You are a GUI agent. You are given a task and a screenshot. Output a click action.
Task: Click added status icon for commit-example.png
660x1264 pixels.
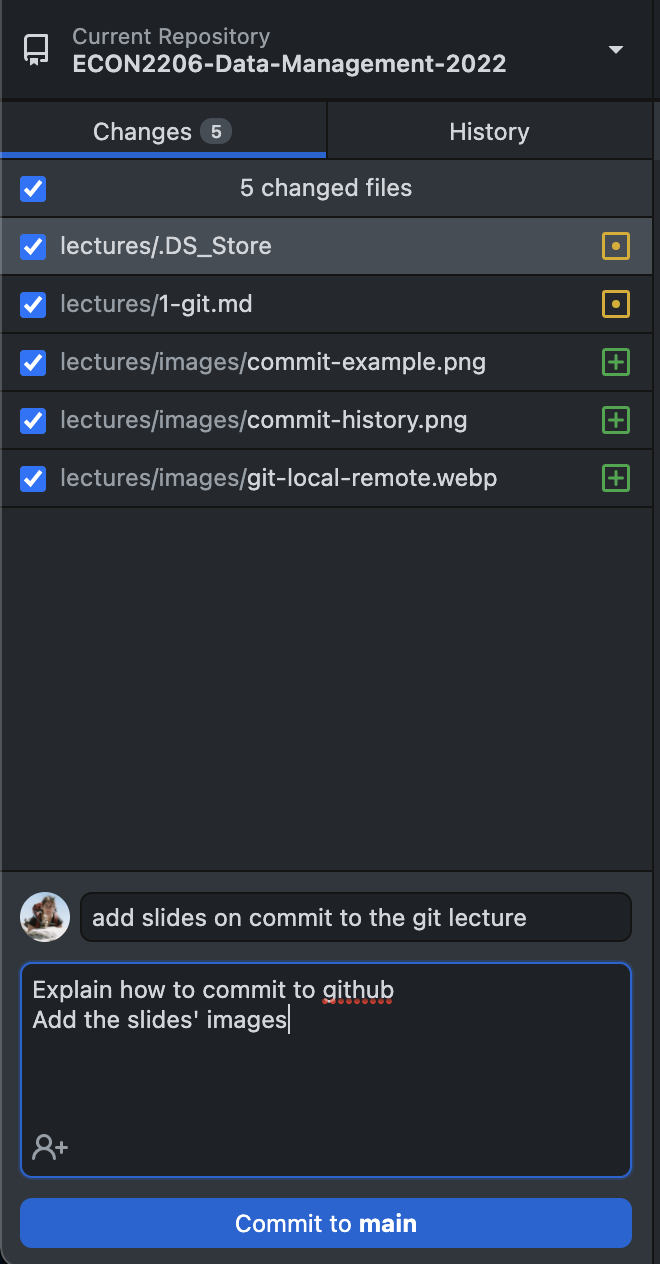click(616, 362)
